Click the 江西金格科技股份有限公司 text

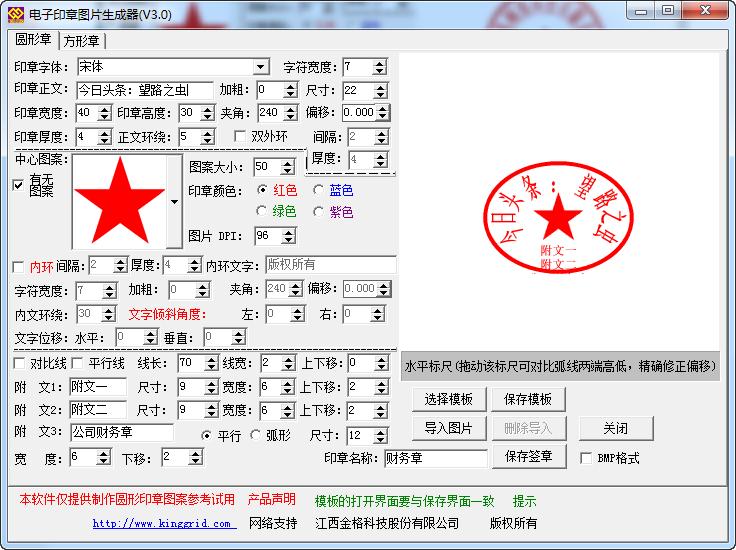(387, 523)
